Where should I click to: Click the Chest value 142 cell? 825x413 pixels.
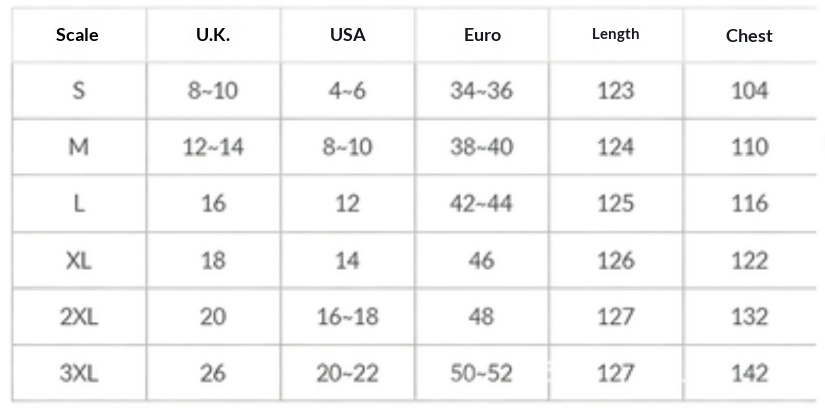click(x=749, y=373)
